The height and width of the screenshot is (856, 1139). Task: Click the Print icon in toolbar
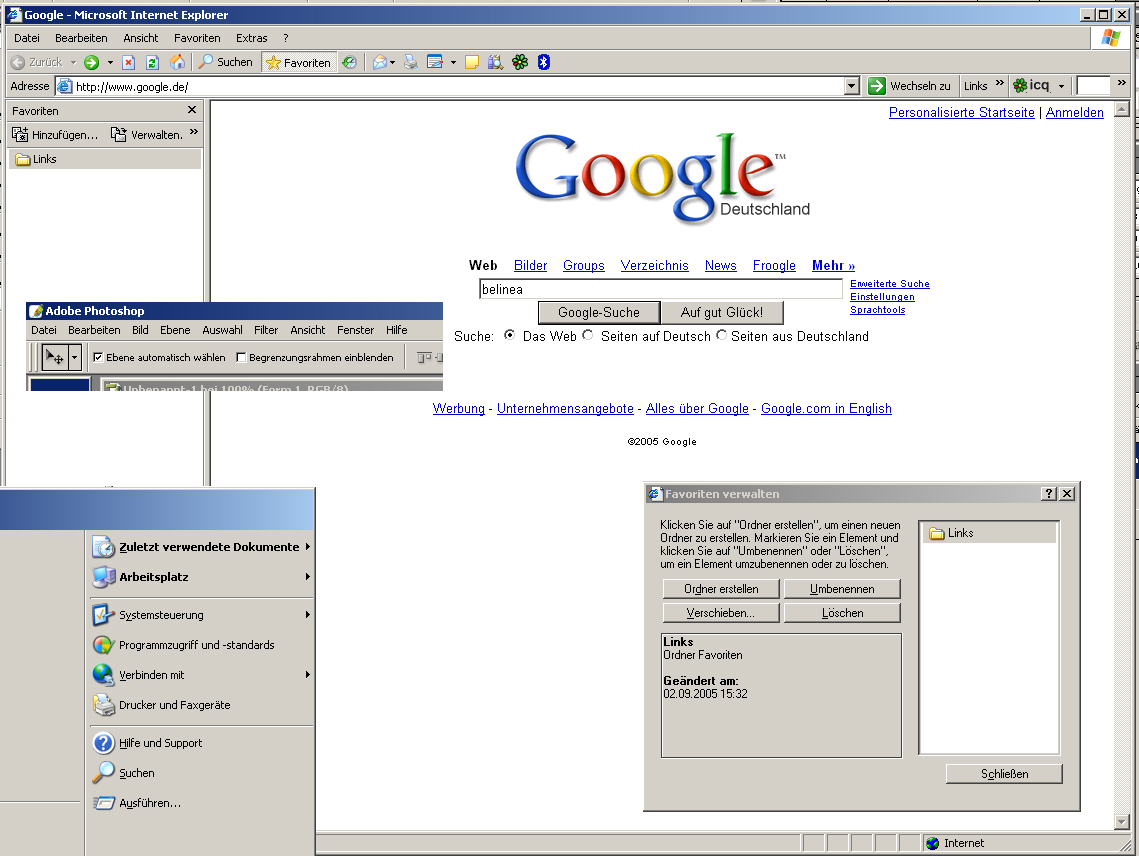click(410, 62)
